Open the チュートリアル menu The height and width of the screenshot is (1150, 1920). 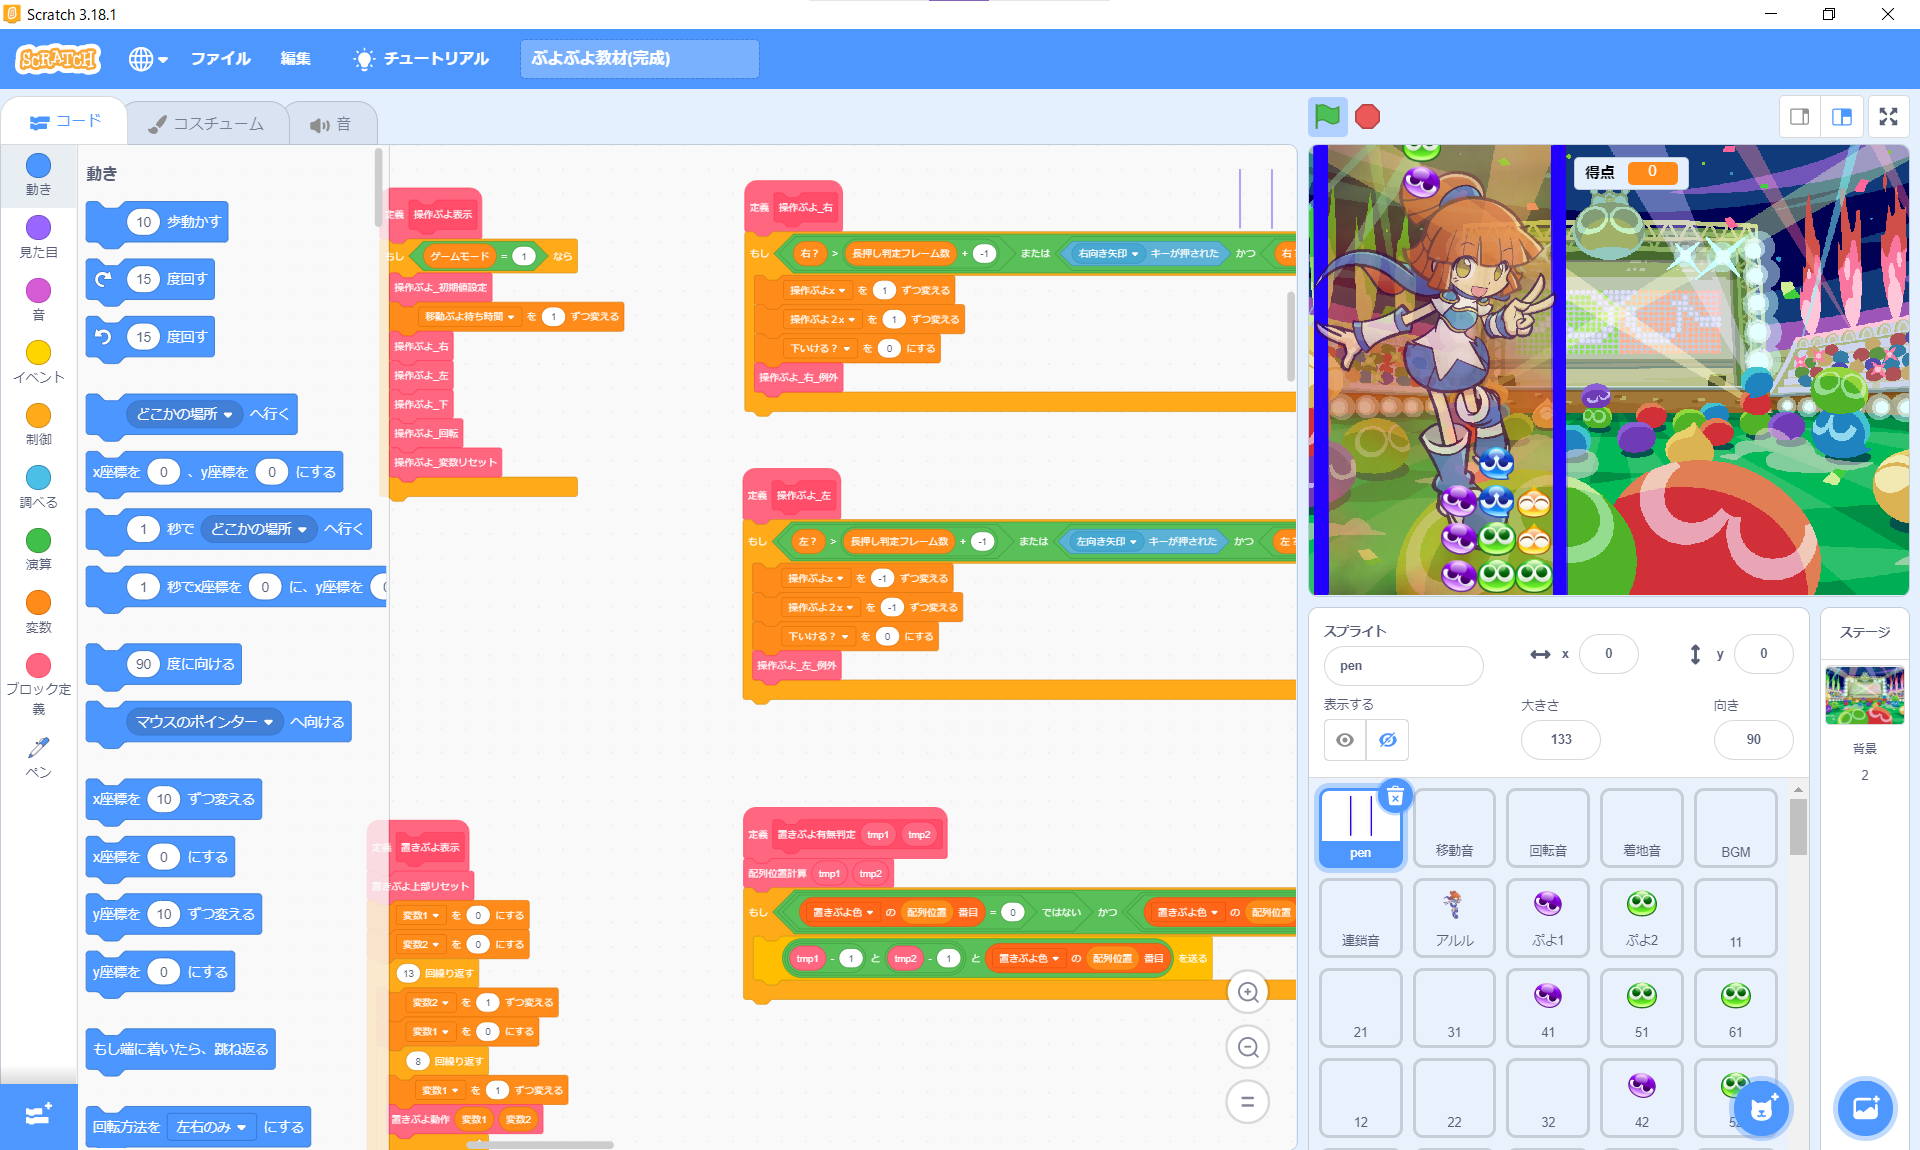point(421,59)
